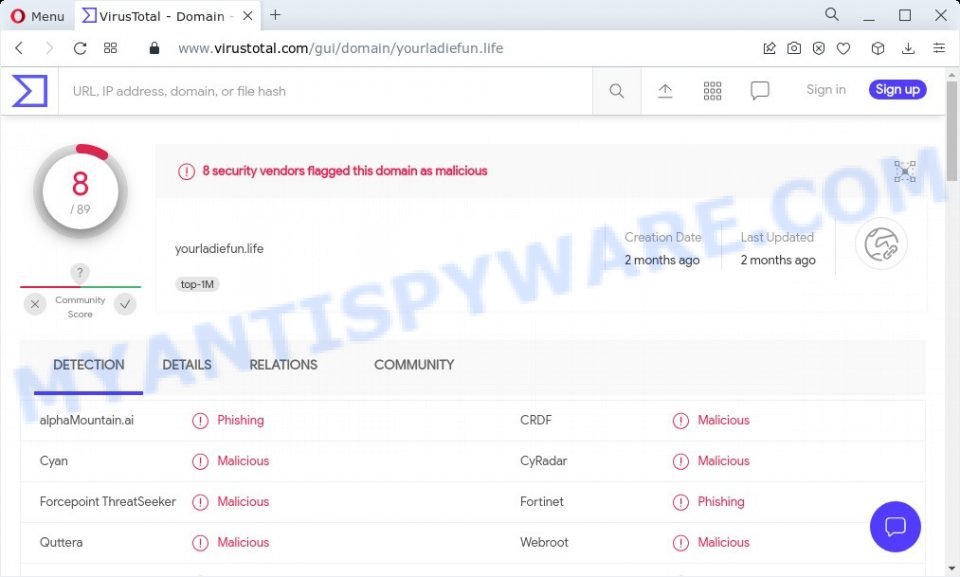Open the Opera Menu button
This screenshot has width=960, height=577.
37,16
